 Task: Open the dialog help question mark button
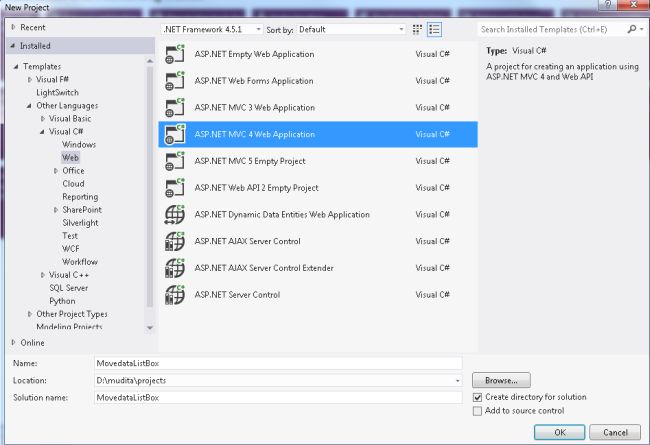coord(608,5)
